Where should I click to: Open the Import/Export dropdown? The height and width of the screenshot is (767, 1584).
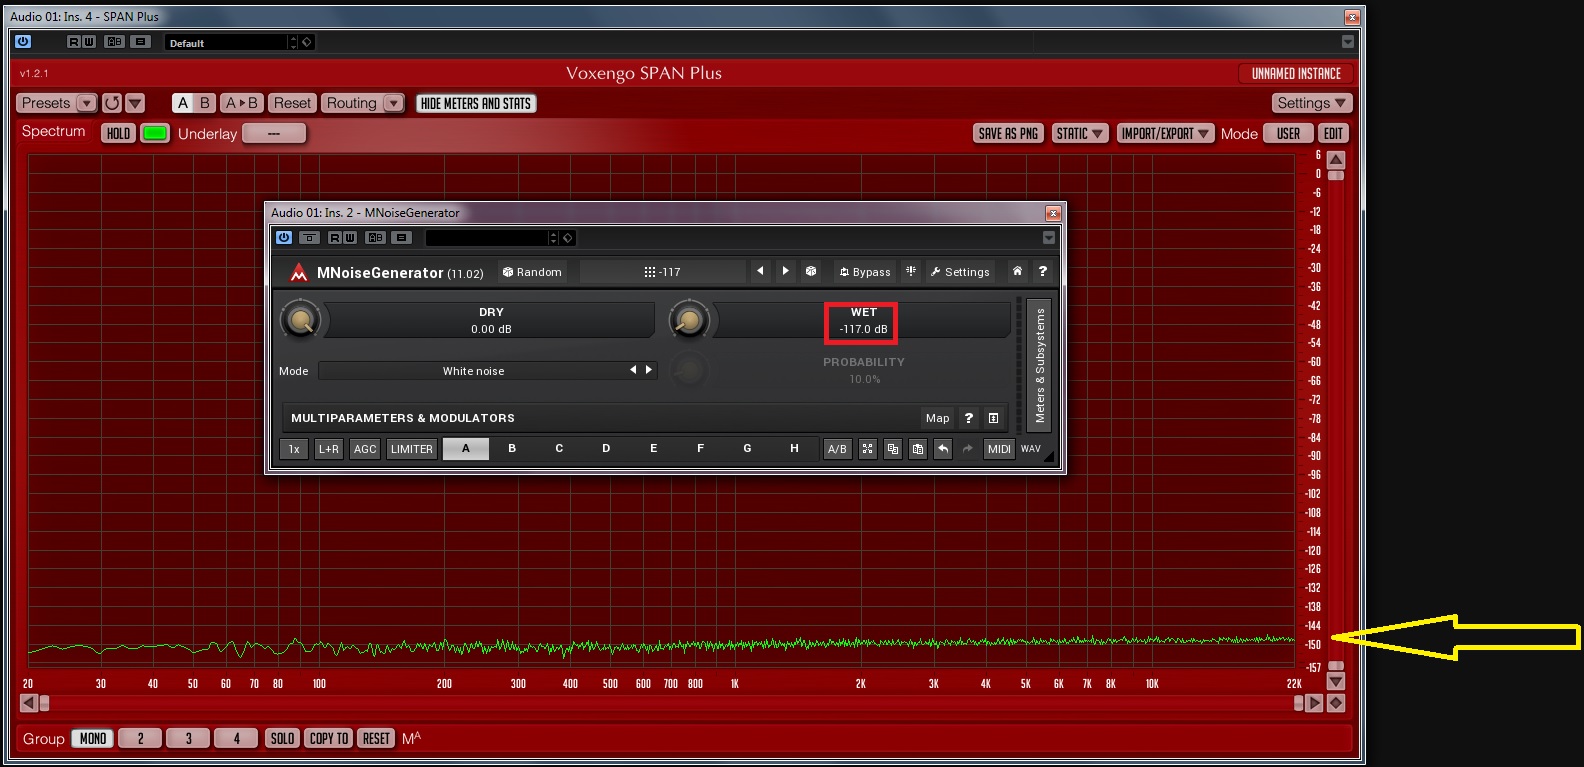click(x=1166, y=133)
